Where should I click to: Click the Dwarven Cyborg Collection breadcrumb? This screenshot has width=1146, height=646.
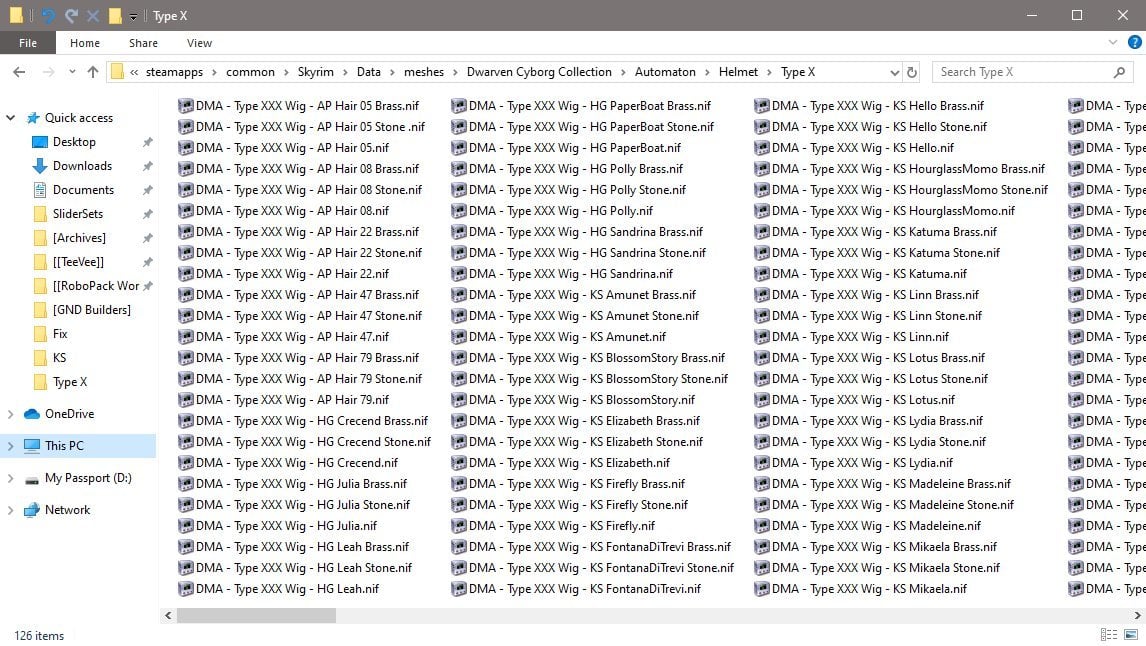pos(539,72)
